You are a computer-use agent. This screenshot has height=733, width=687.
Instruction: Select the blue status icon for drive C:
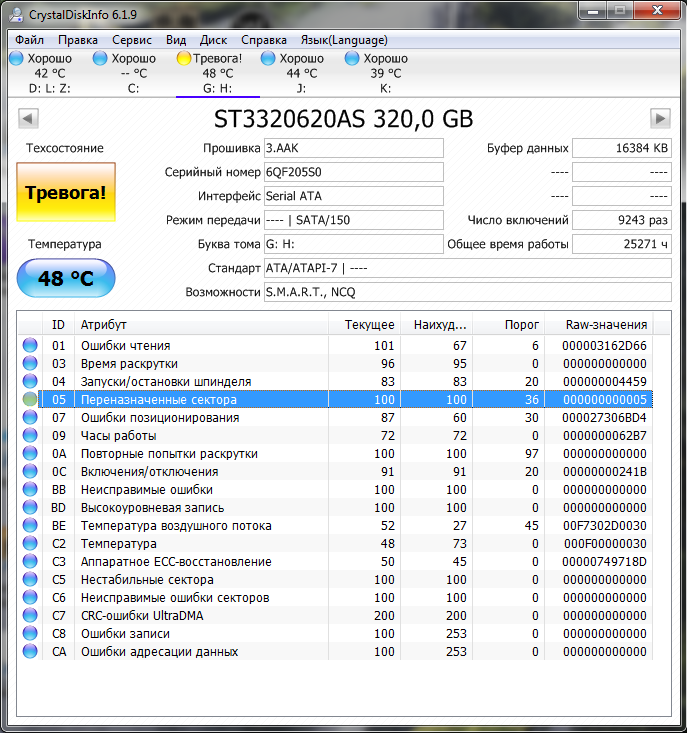point(100,59)
